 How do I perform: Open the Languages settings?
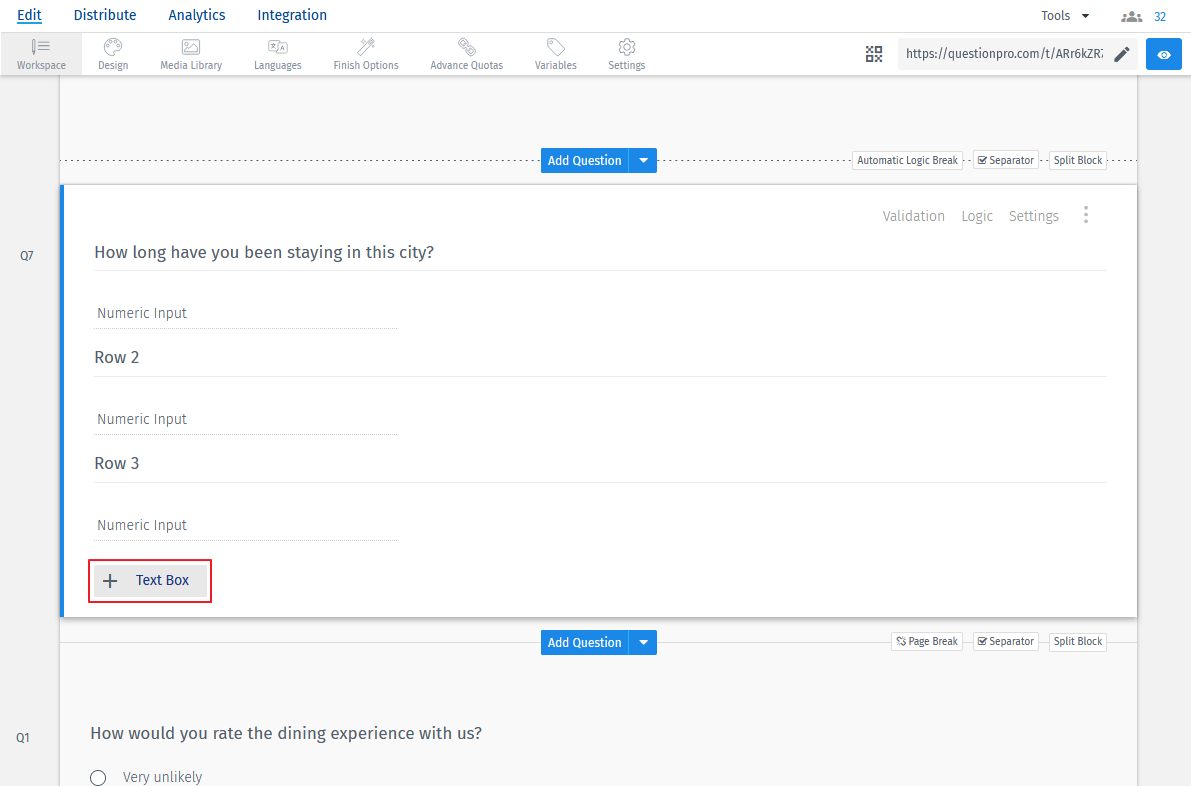pyautogui.click(x=277, y=54)
